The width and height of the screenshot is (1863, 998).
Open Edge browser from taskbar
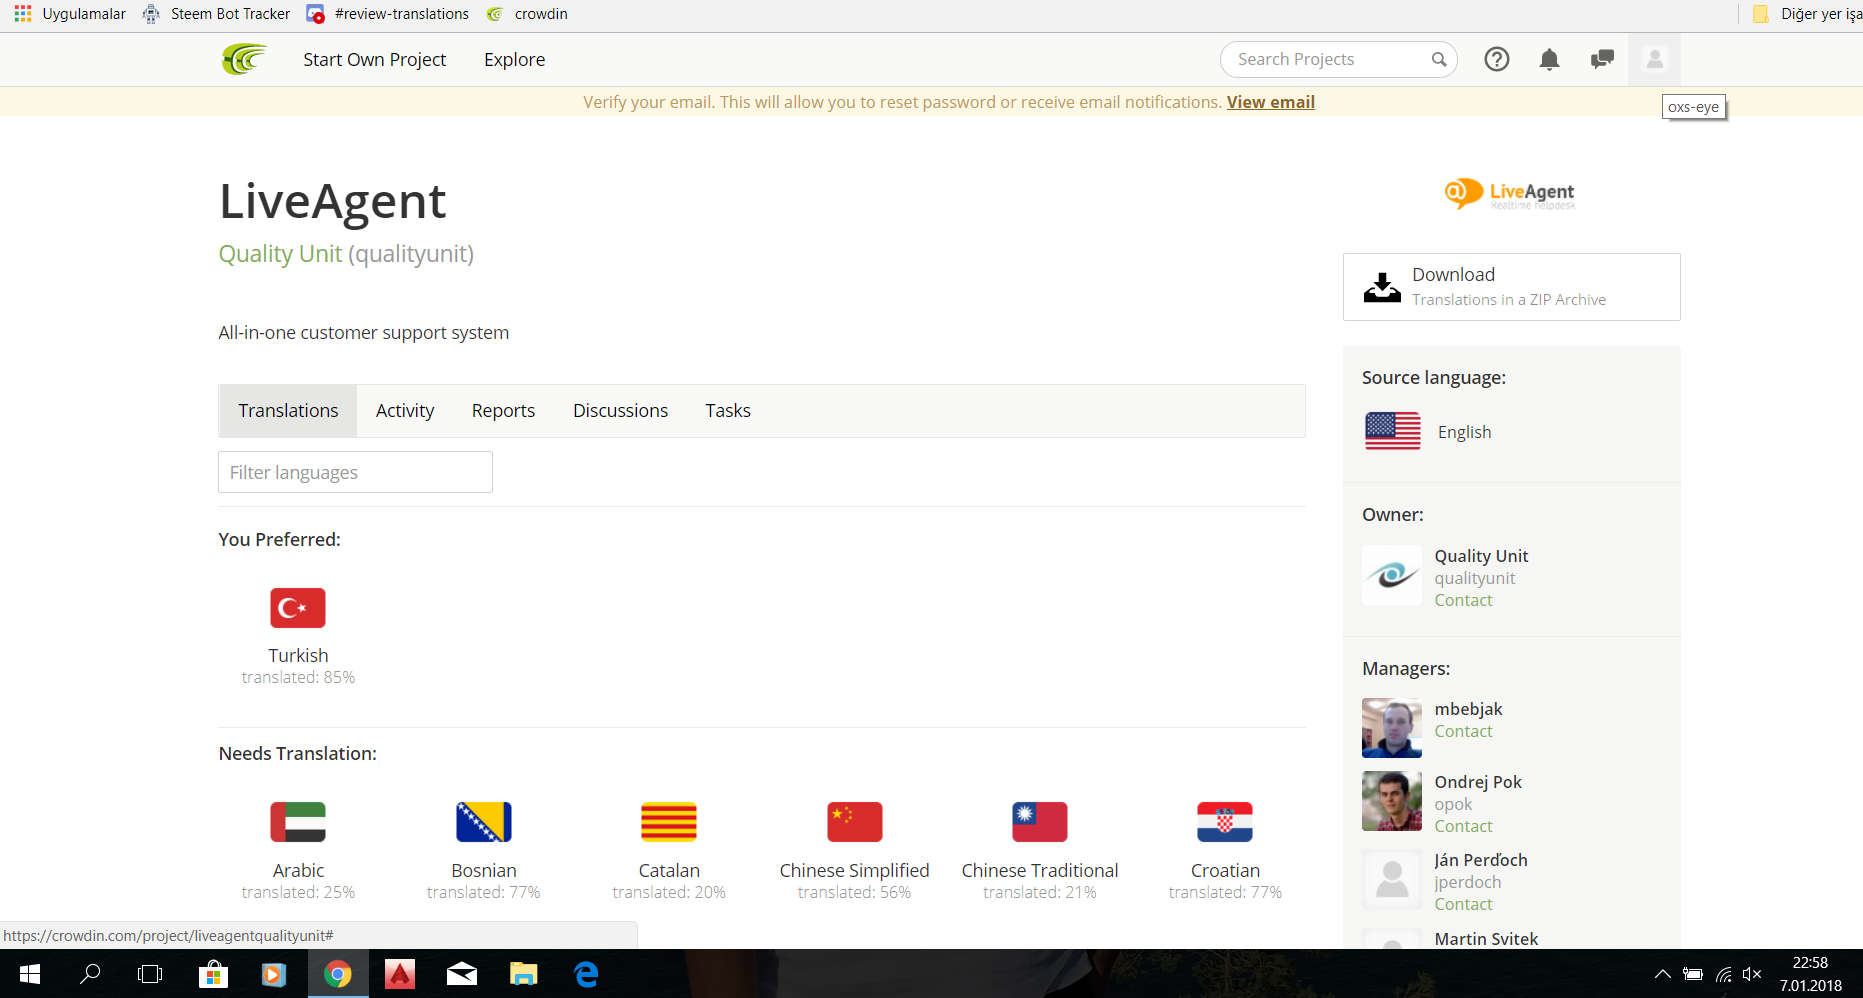click(x=586, y=973)
